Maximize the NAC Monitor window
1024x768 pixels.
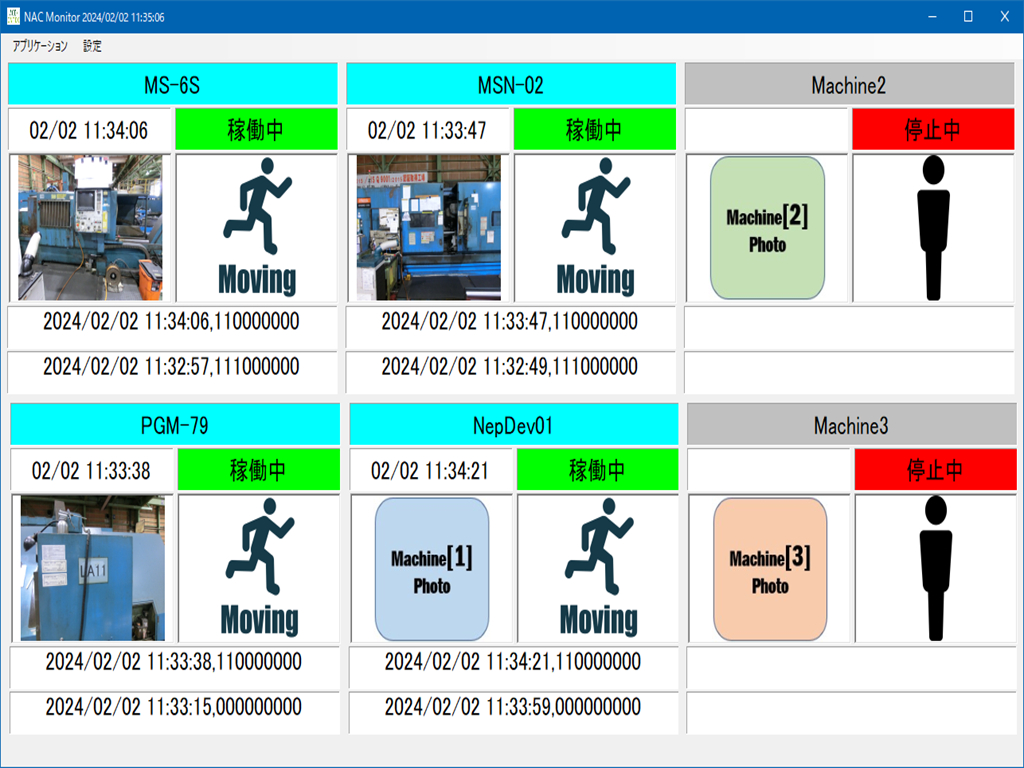pyautogui.click(x=968, y=17)
